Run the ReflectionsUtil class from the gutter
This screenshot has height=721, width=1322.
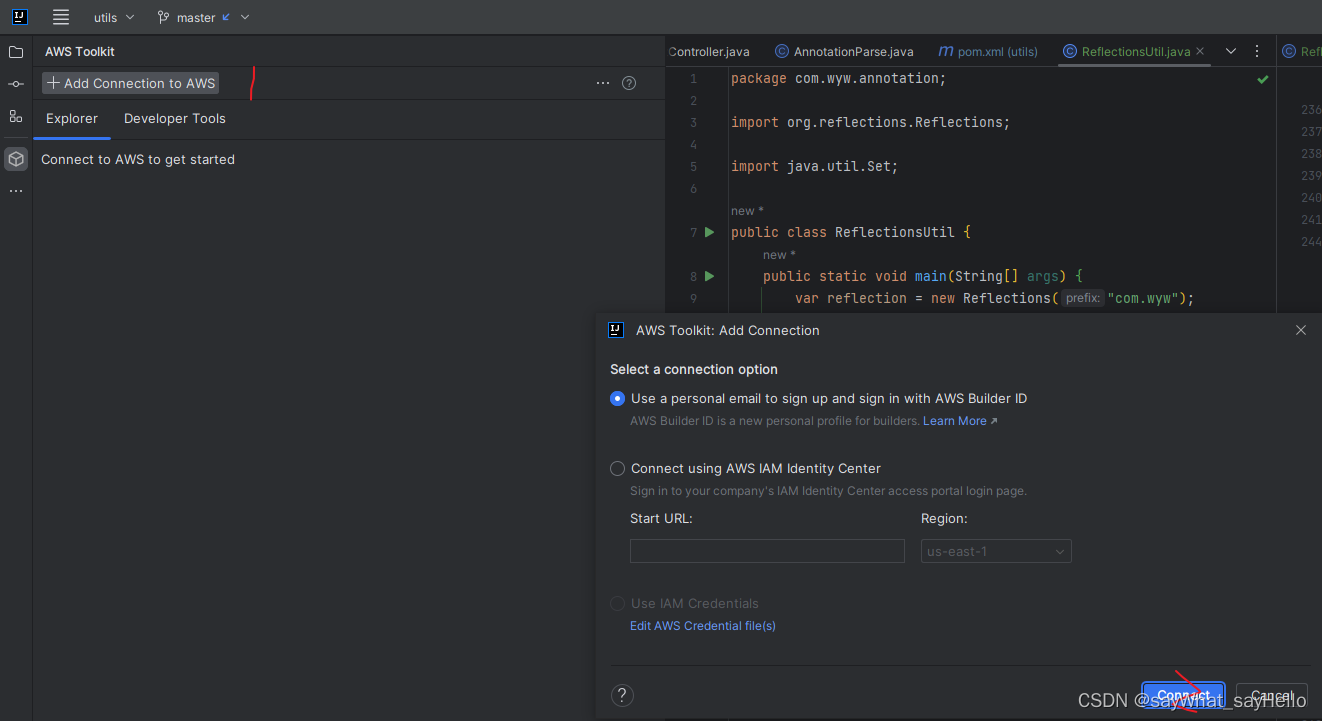tap(710, 232)
